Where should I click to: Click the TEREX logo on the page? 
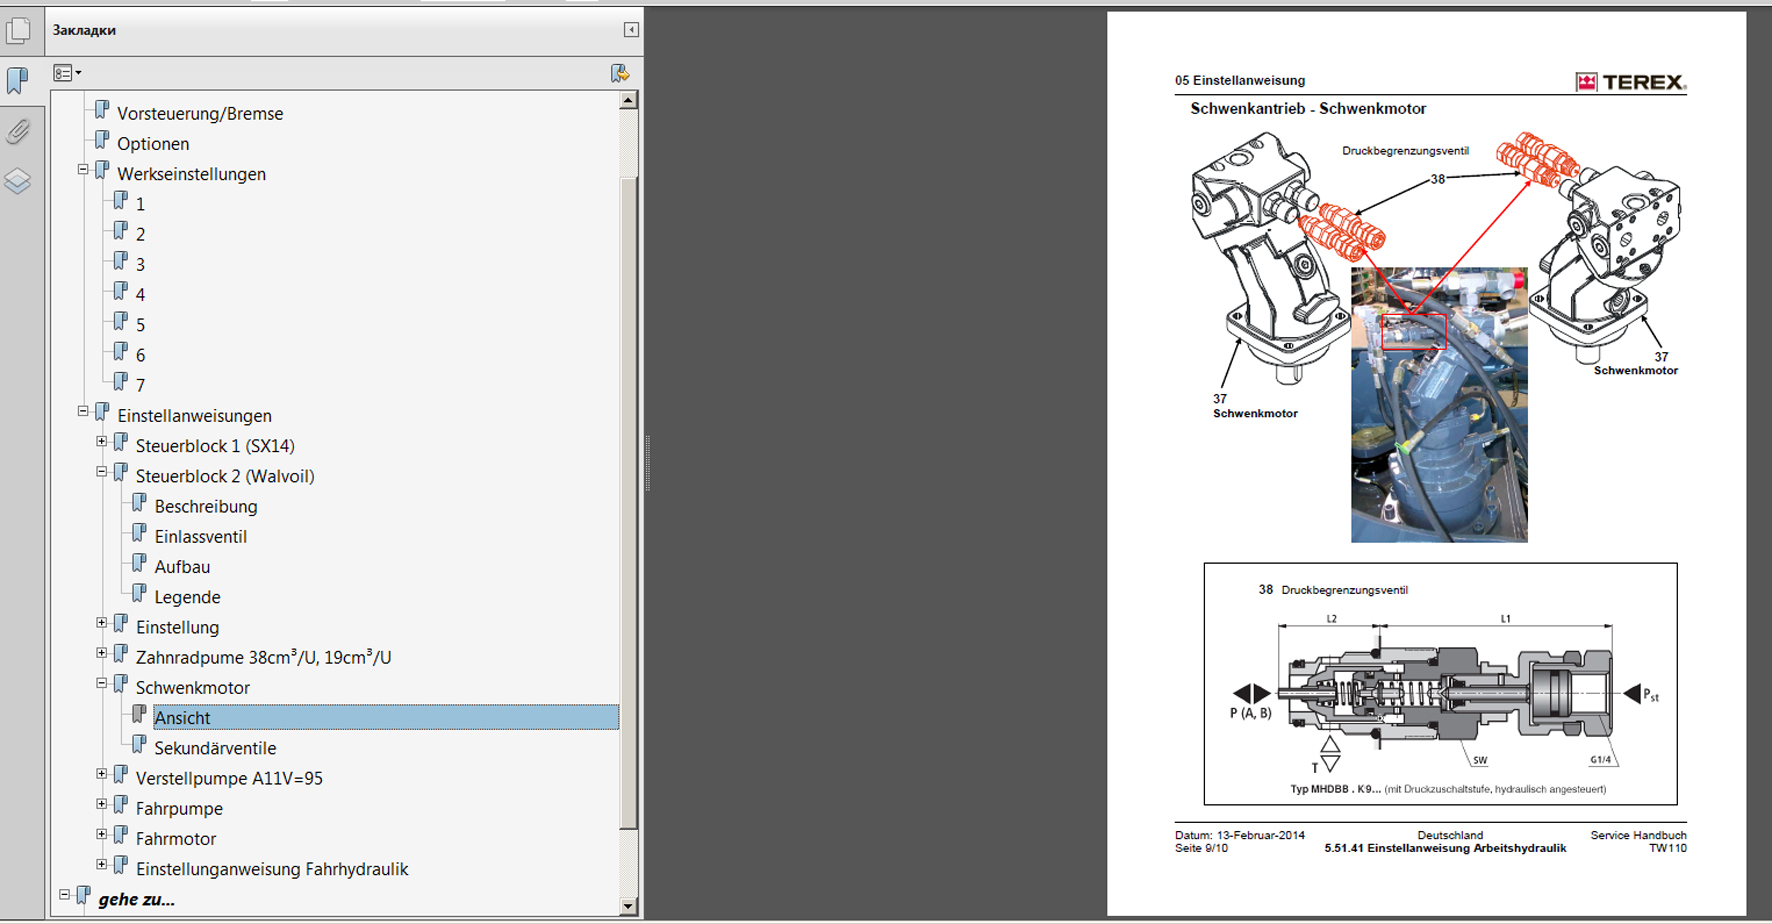click(1630, 82)
